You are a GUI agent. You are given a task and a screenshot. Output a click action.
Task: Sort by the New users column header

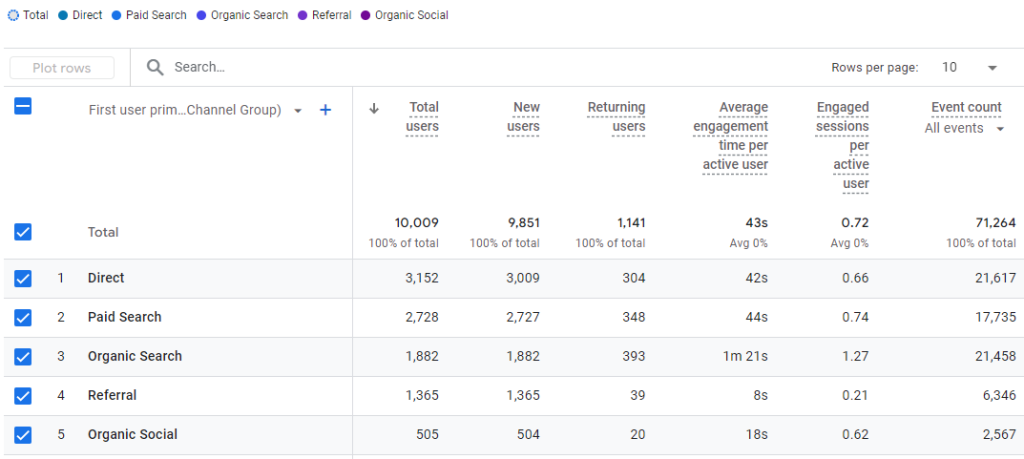tap(523, 117)
